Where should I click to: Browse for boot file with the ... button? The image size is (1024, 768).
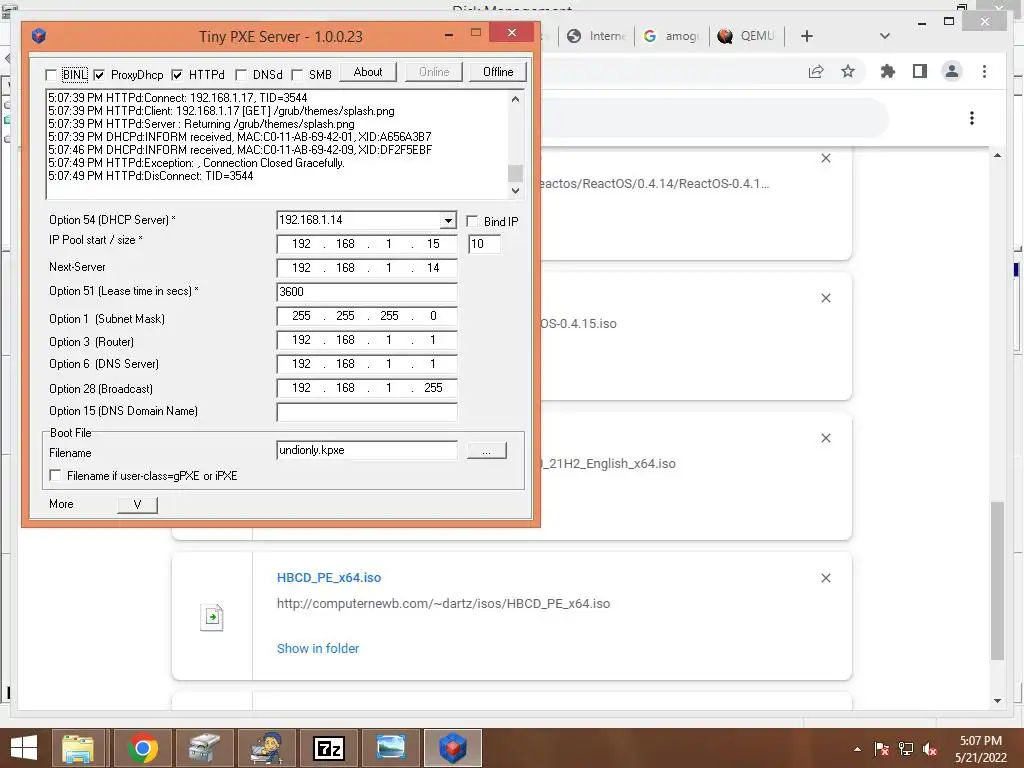pyautogui.click(x=487, y=451)
